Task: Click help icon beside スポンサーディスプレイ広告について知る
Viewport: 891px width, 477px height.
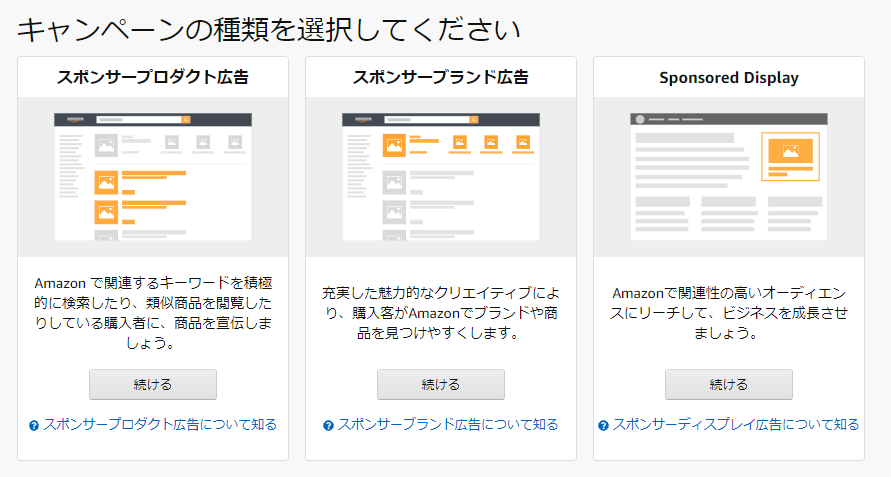Action: click(603, 425)
